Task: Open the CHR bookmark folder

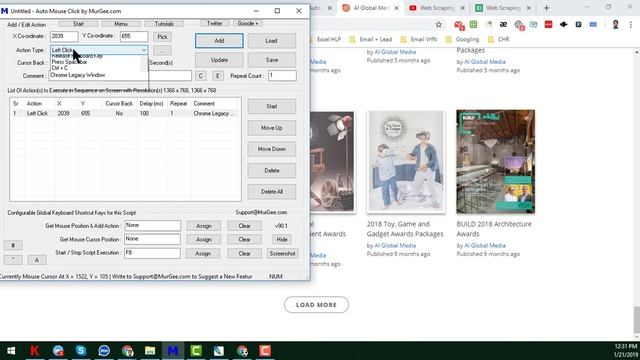Action: (x=499, y=39)
